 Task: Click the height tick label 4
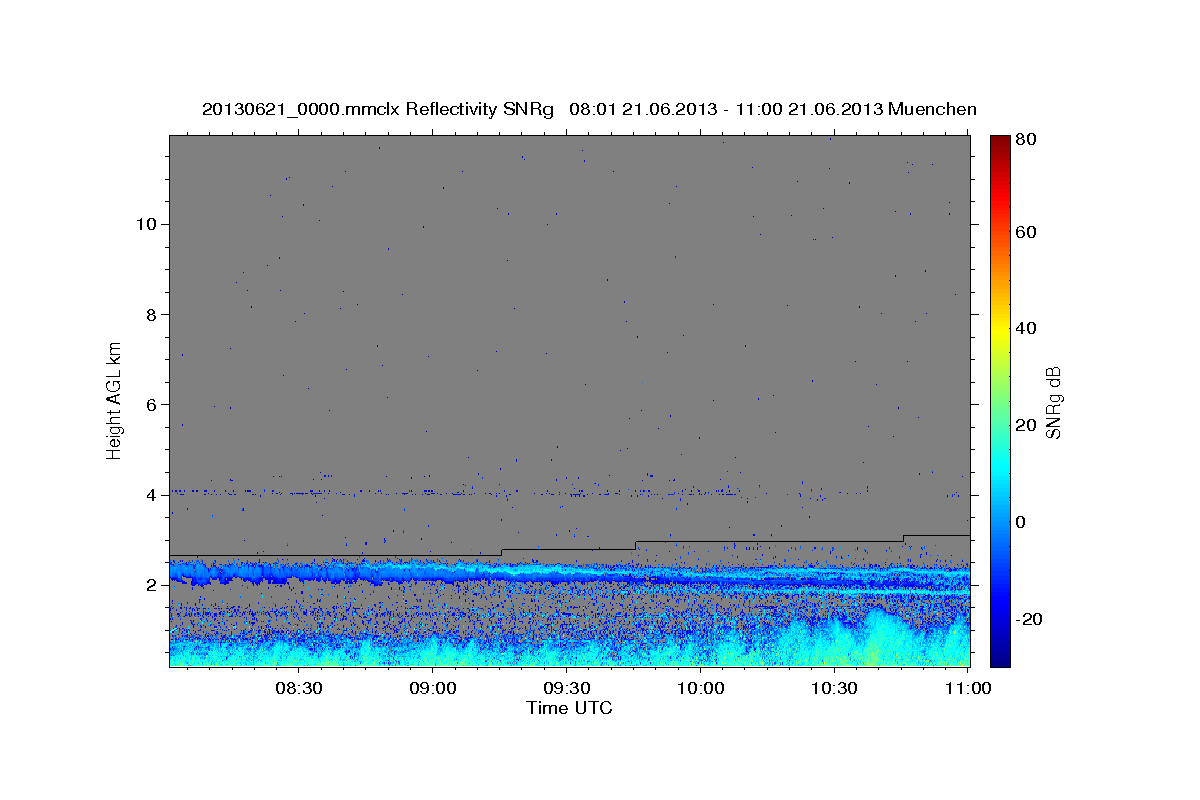tap(152, 495)
